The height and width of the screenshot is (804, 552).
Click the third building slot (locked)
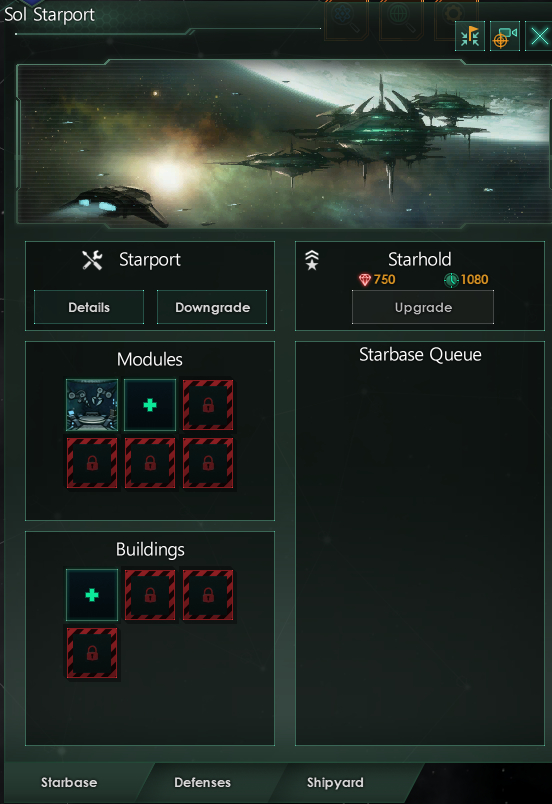[x=208, y=595]
